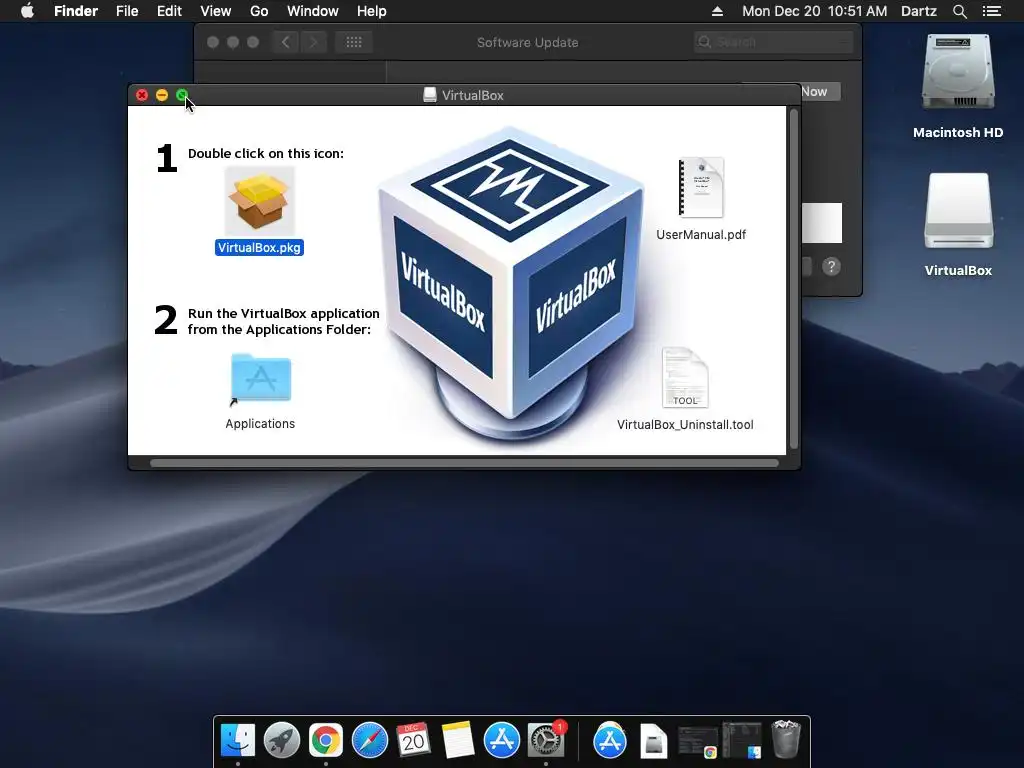Image resolution: width=1024 pixels, height=768 pixels.
Task: Open the Finder menu
Action: [76, 11]
